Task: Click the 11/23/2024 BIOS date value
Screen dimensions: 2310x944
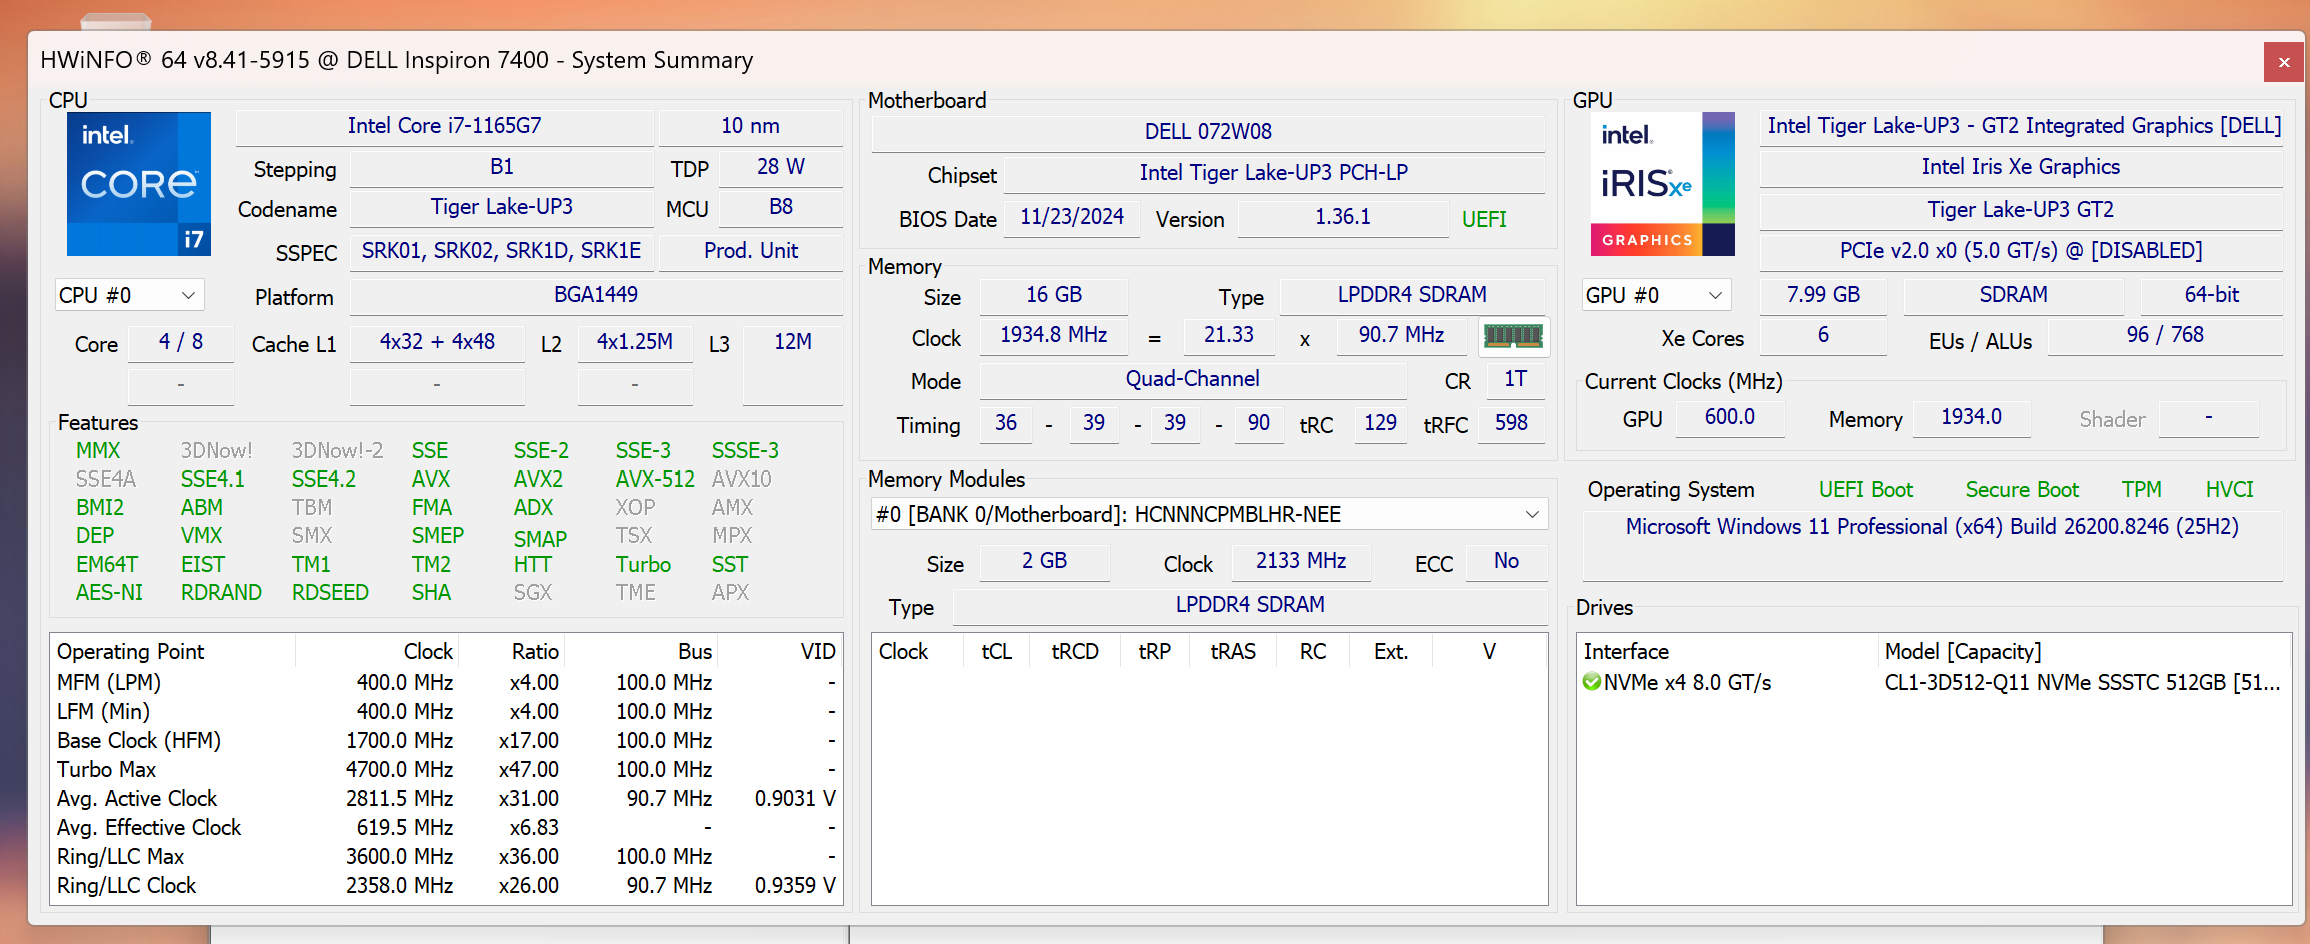Action: tap(1072, 217)
